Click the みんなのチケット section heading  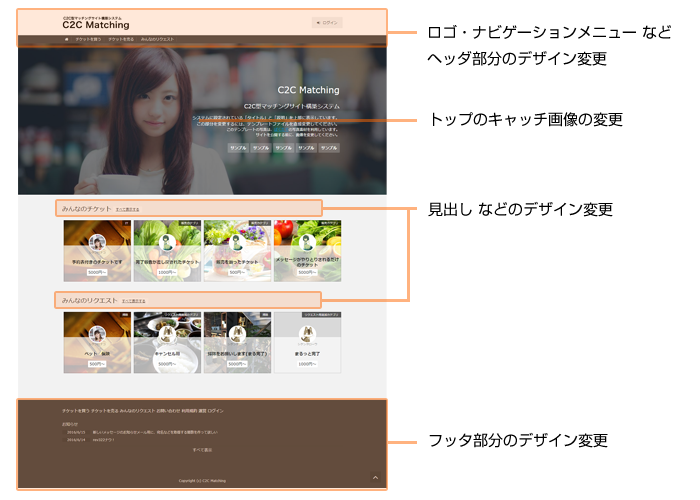pyautogui.click(x=86, y=208)
